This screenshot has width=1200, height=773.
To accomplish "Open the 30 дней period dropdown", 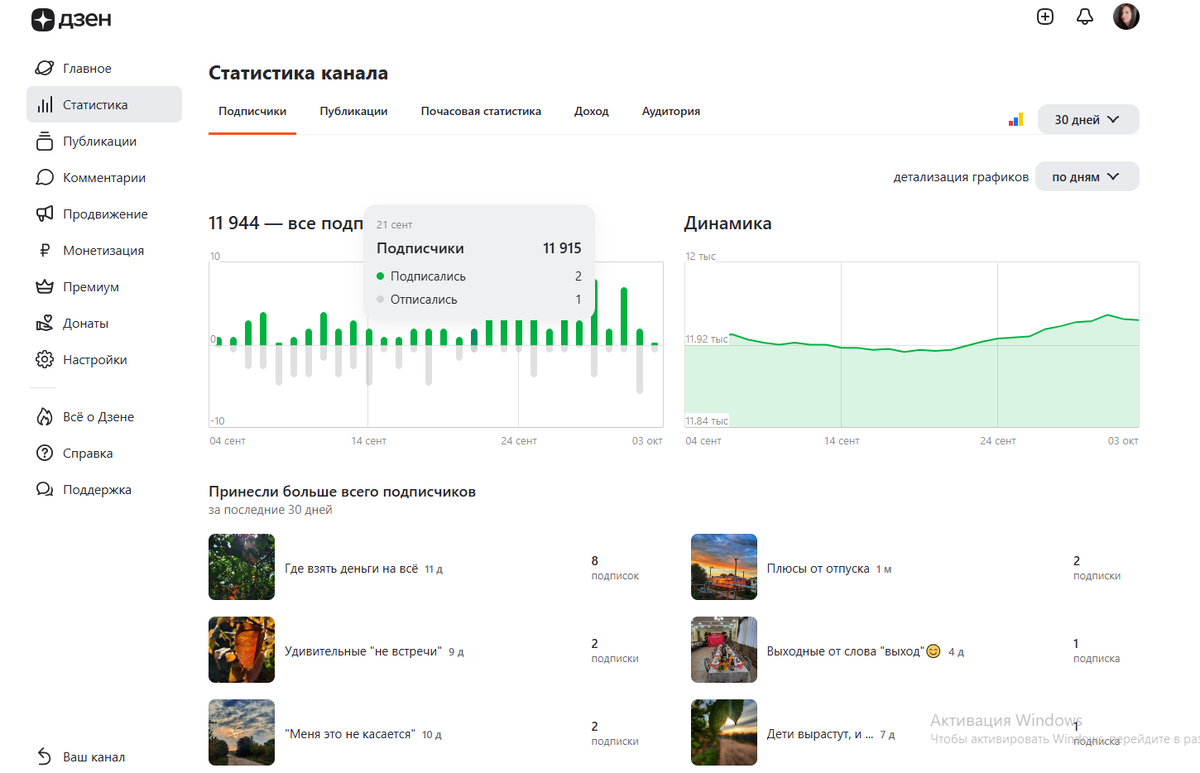I will pyautogui.click(x=1088, y=119).
